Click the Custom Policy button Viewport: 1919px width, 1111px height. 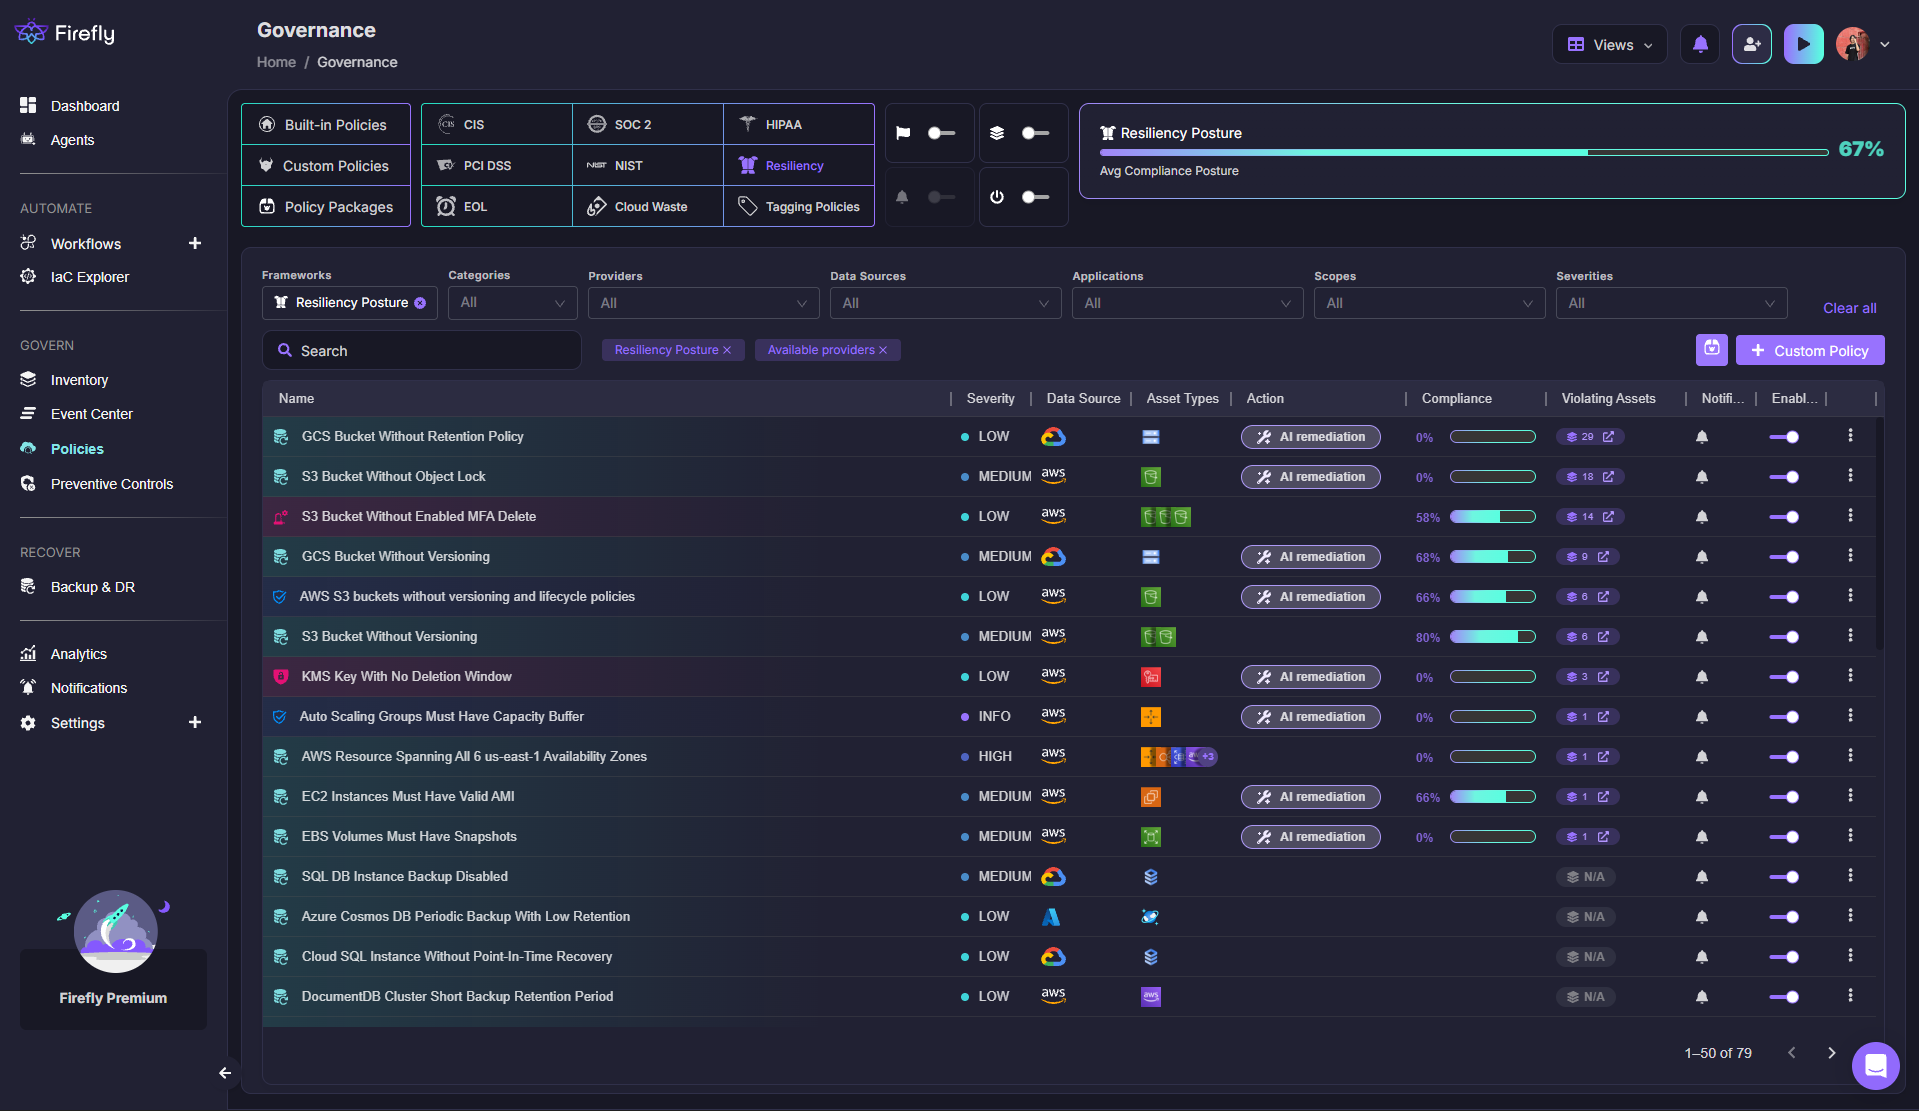point(1810,350)
